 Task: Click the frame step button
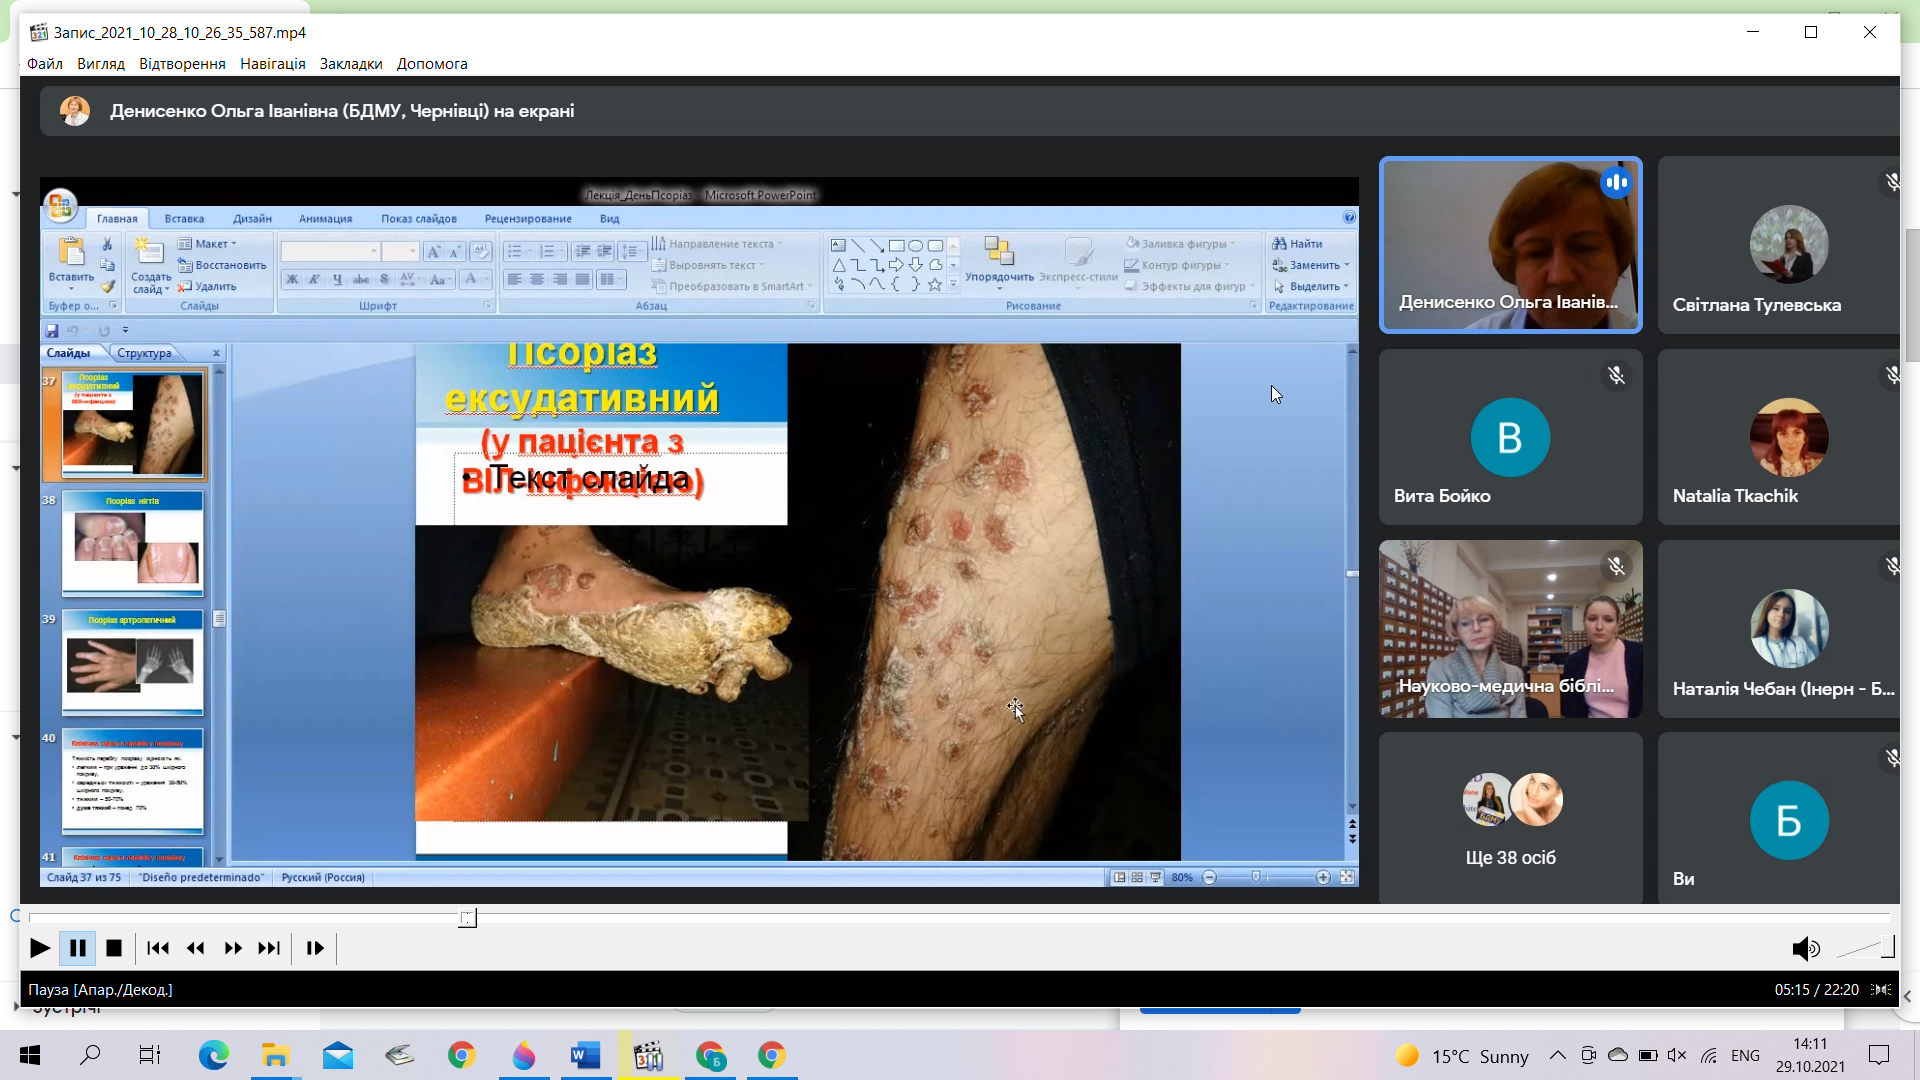[x=315, y=948]
